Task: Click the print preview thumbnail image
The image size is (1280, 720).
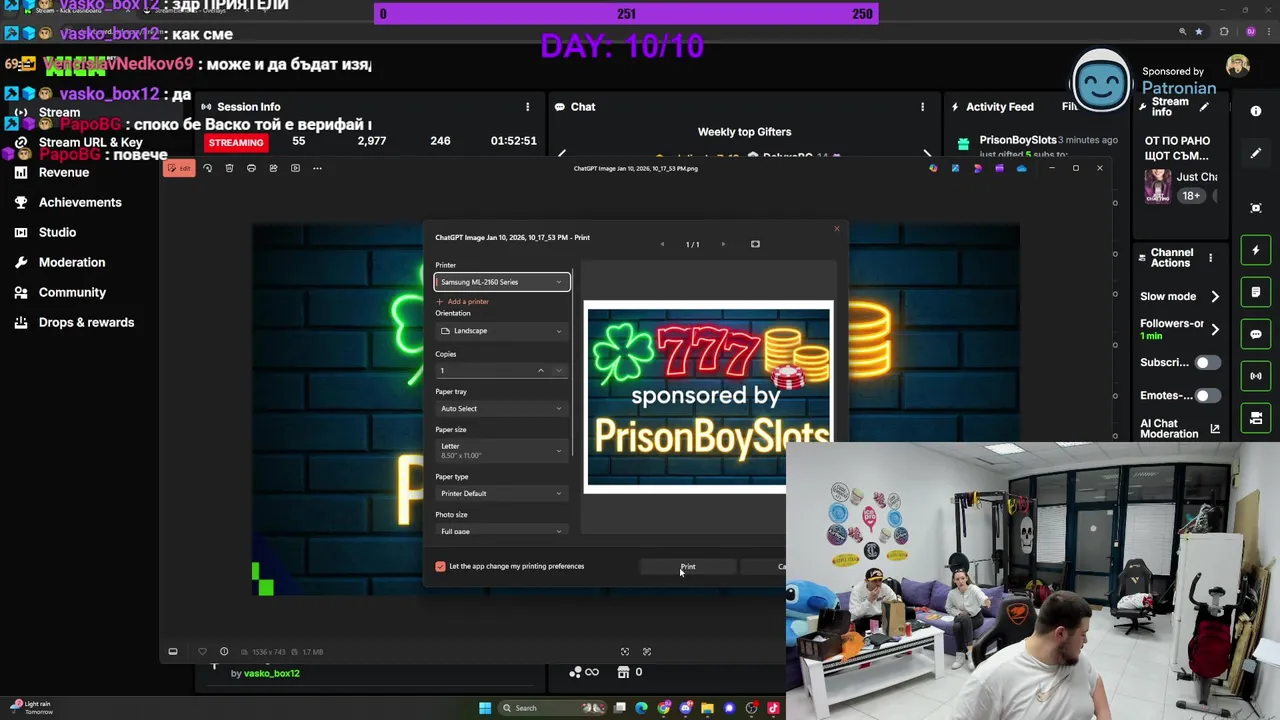Action: [708, 397]
